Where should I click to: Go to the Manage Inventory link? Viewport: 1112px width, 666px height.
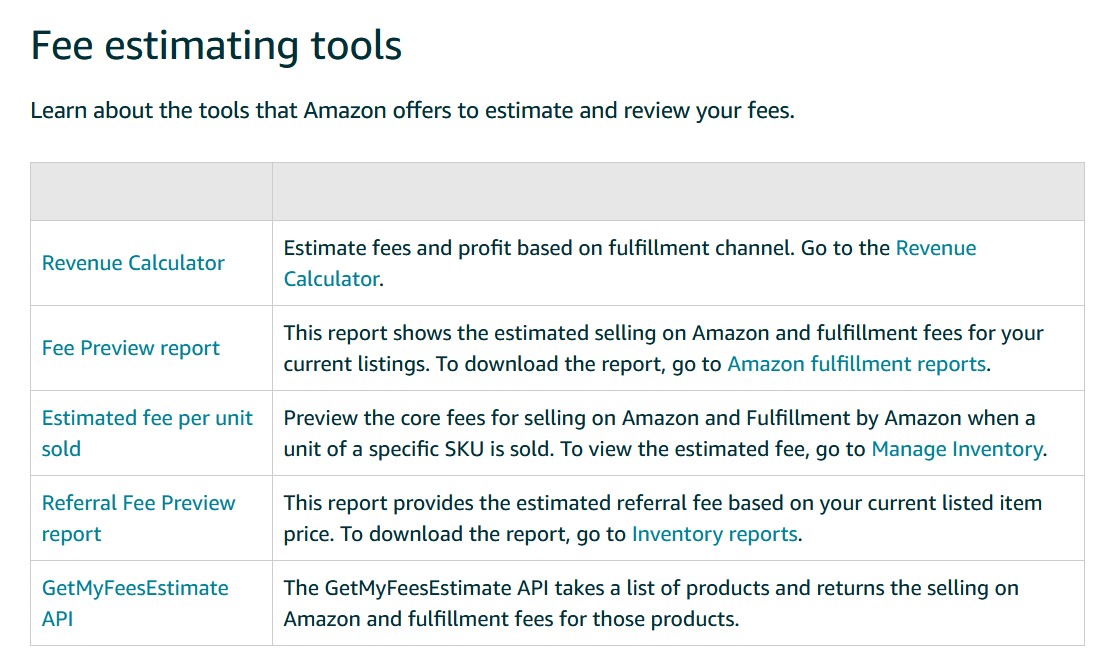coord(957,449)
